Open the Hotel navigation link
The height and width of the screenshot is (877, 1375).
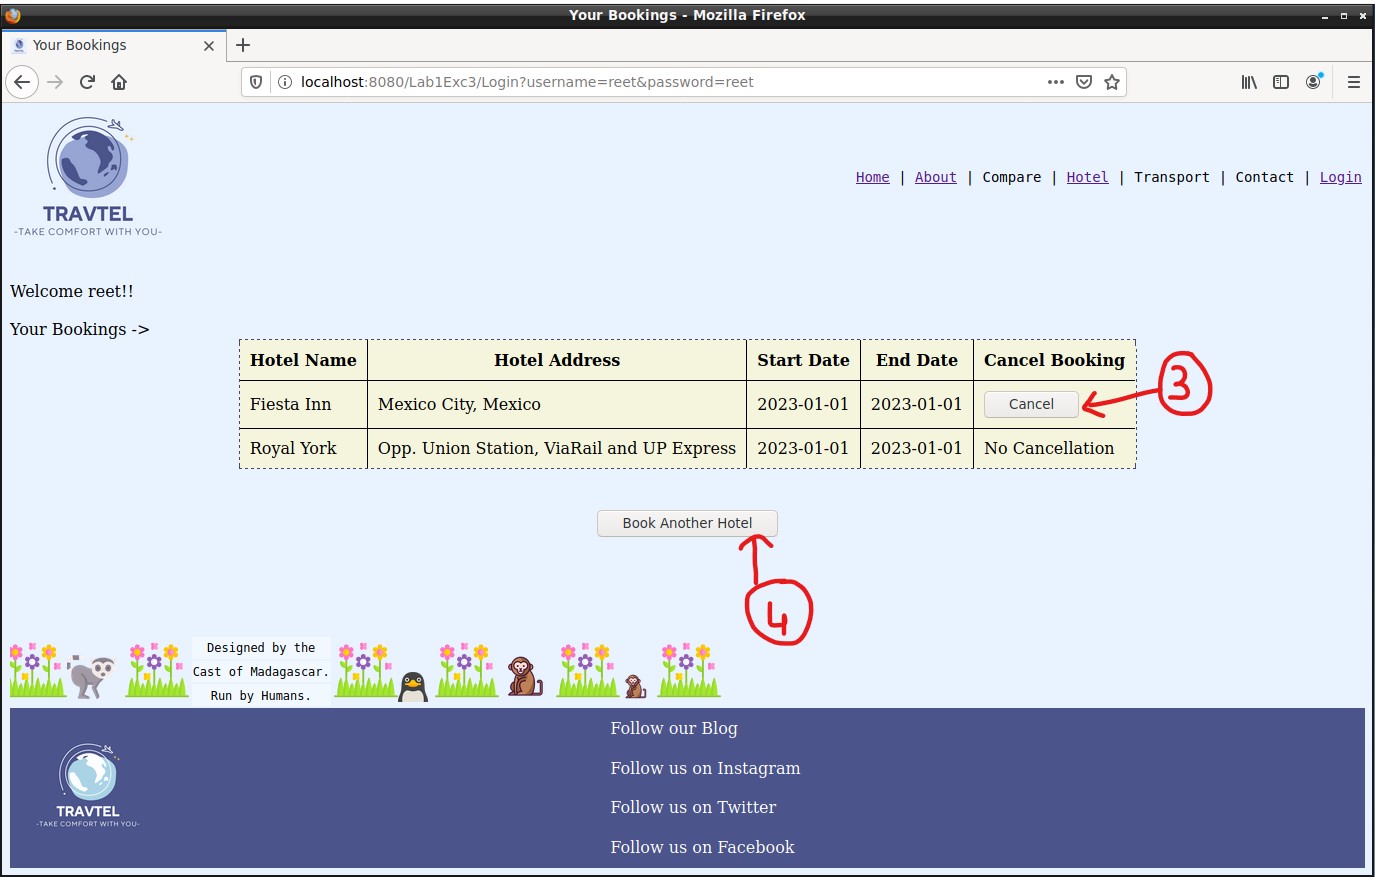1087,177
